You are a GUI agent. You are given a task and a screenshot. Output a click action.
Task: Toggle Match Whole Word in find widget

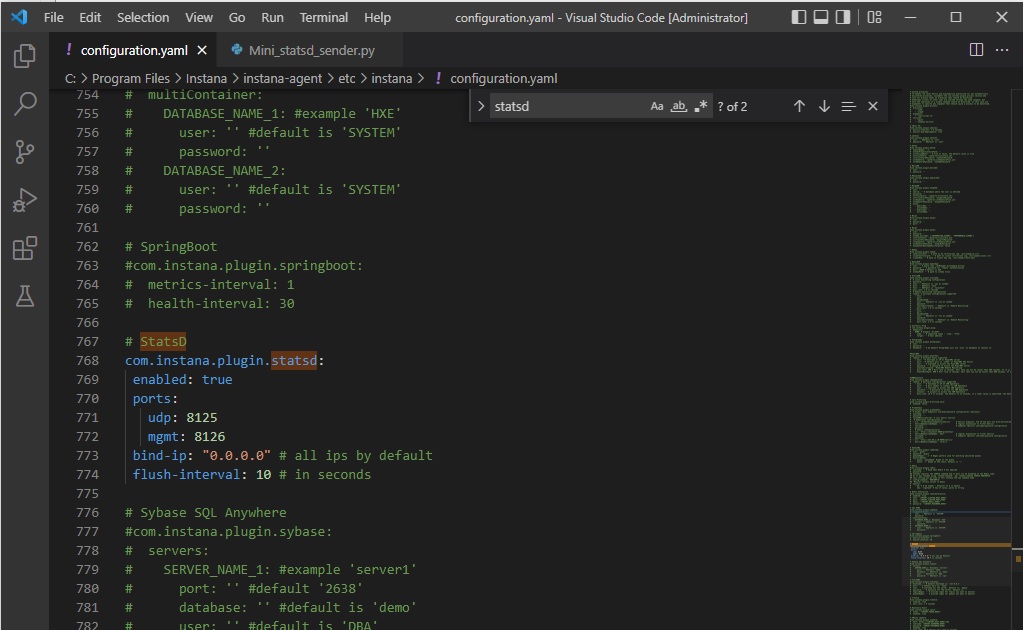pyautogui.click(x=679, y=106)
